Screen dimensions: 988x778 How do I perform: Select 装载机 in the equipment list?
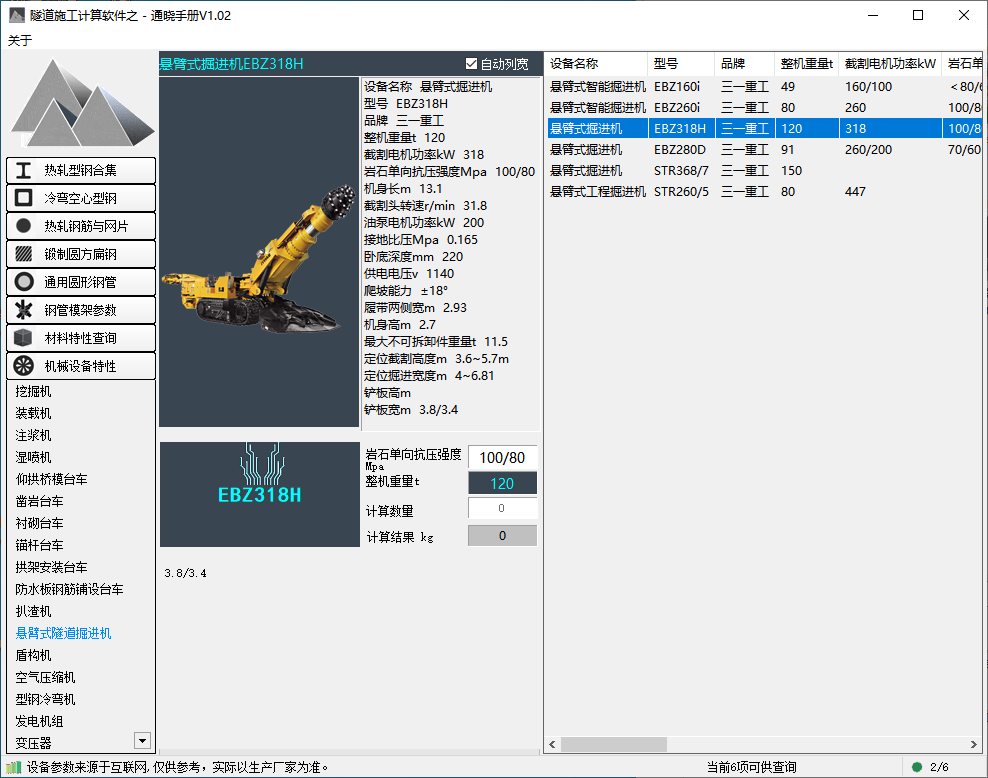click(x=33, y=413)
